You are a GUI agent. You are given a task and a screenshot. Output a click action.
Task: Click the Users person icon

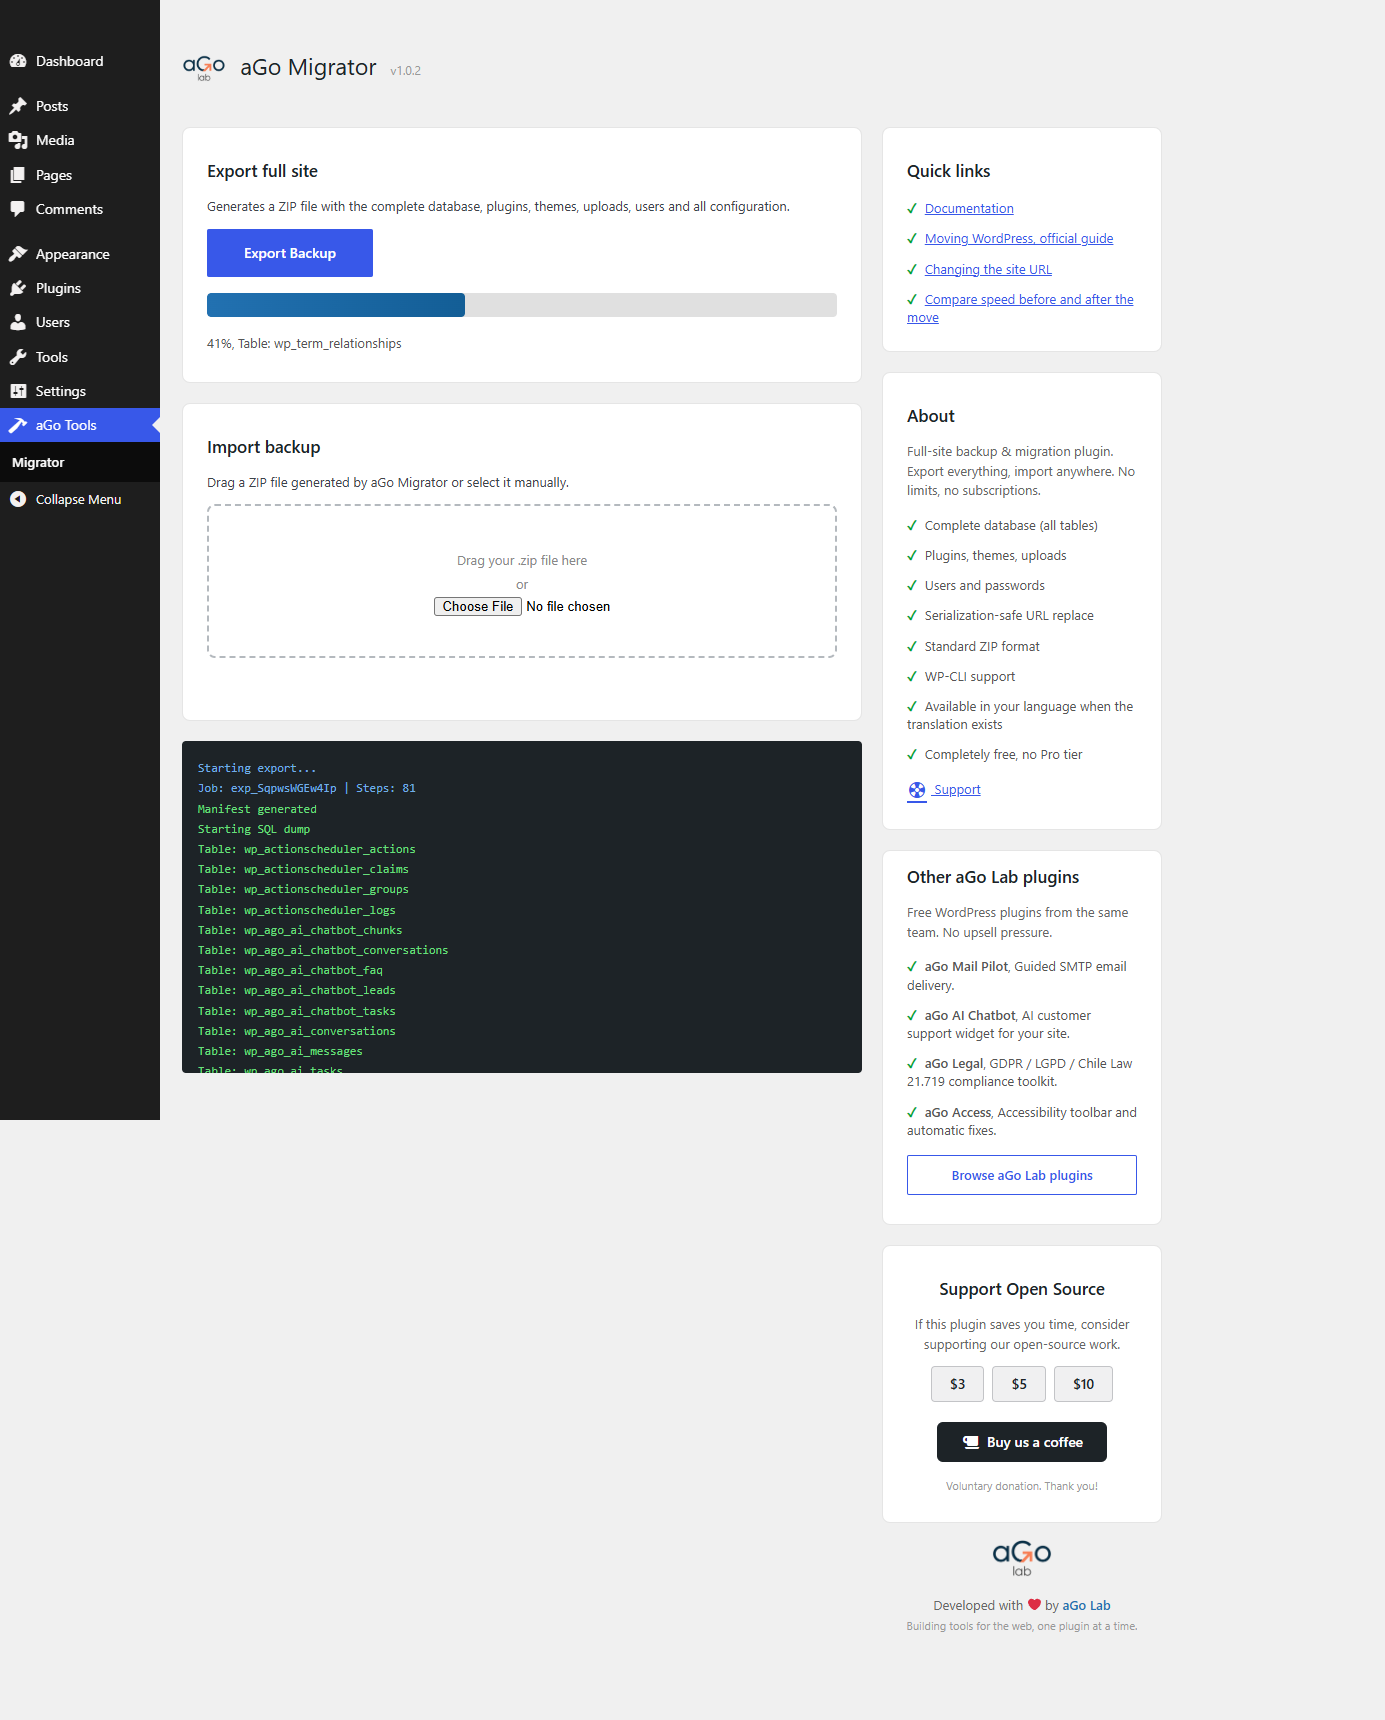coord(18,322)
